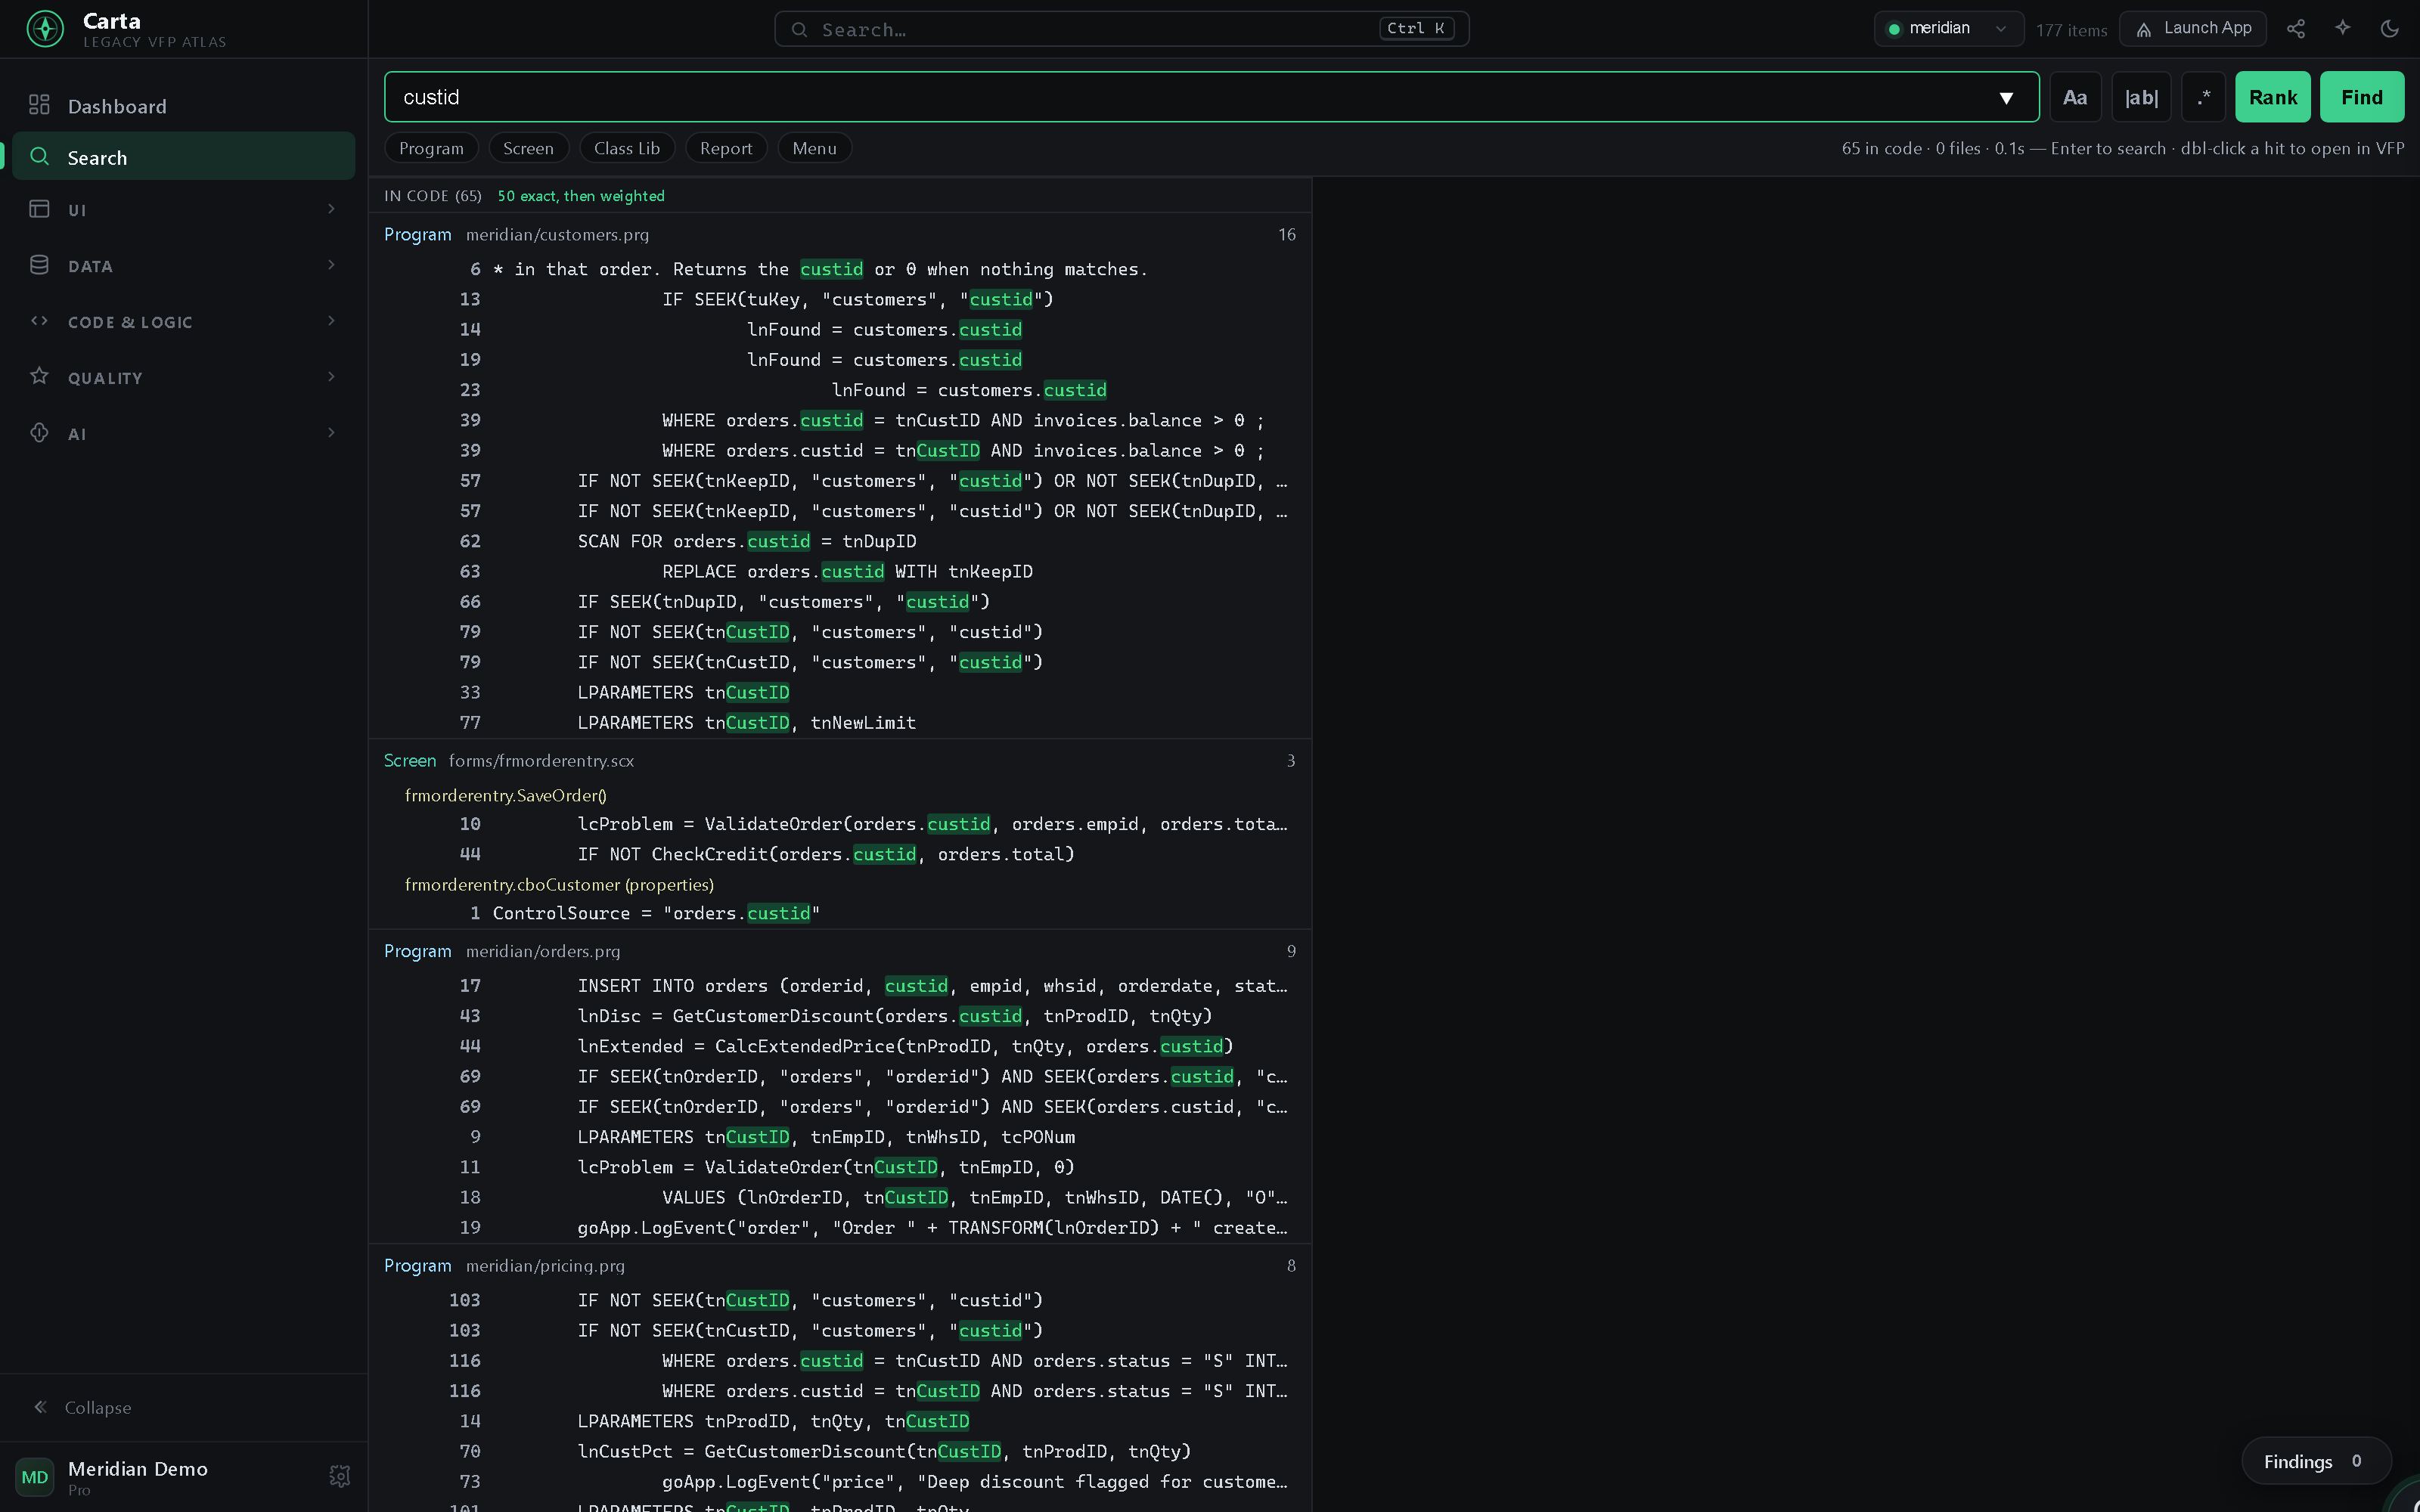Screen dimensions: 2420x1512
Task: Select hit line 70 lnCustPct = GetCustomerDiscount
Action: tap(840, 1451)
